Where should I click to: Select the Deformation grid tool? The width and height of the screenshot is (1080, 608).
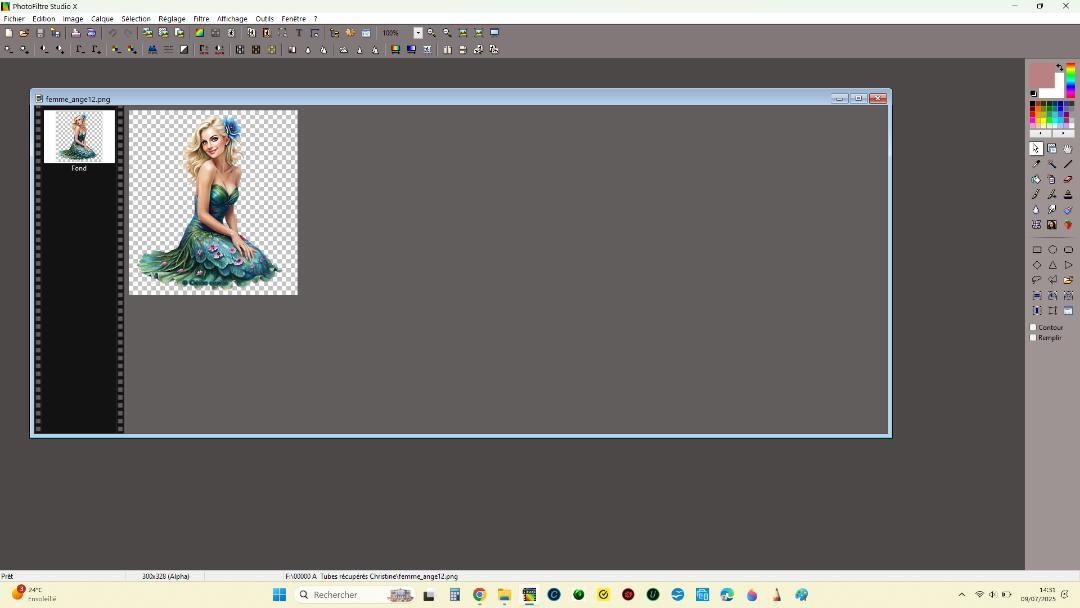tap(1036, 224)
